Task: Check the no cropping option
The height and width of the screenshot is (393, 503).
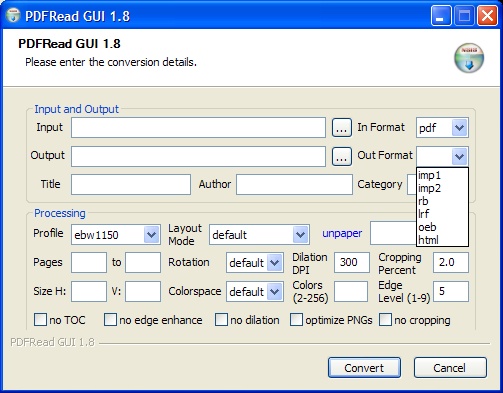Action: (x=385, y=320)
